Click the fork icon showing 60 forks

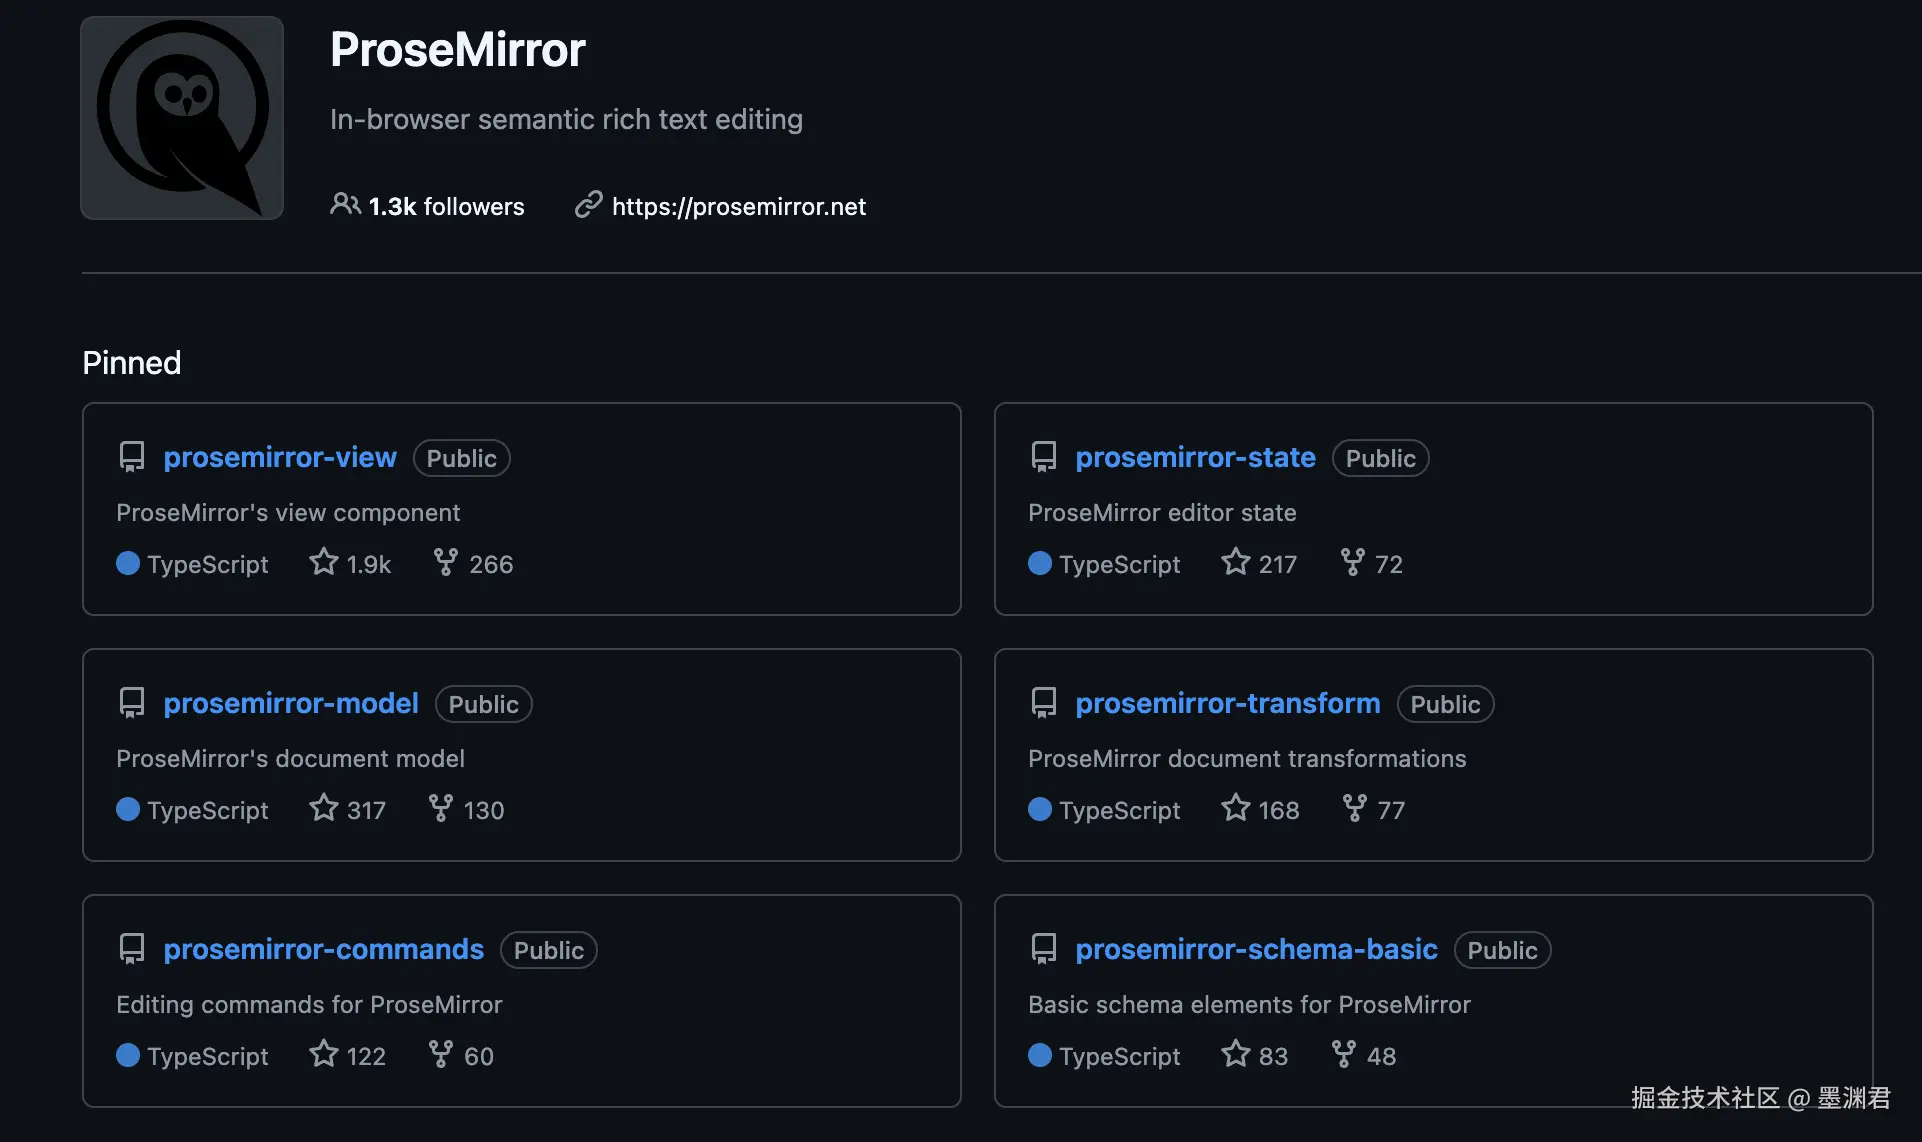point(440,1054)
